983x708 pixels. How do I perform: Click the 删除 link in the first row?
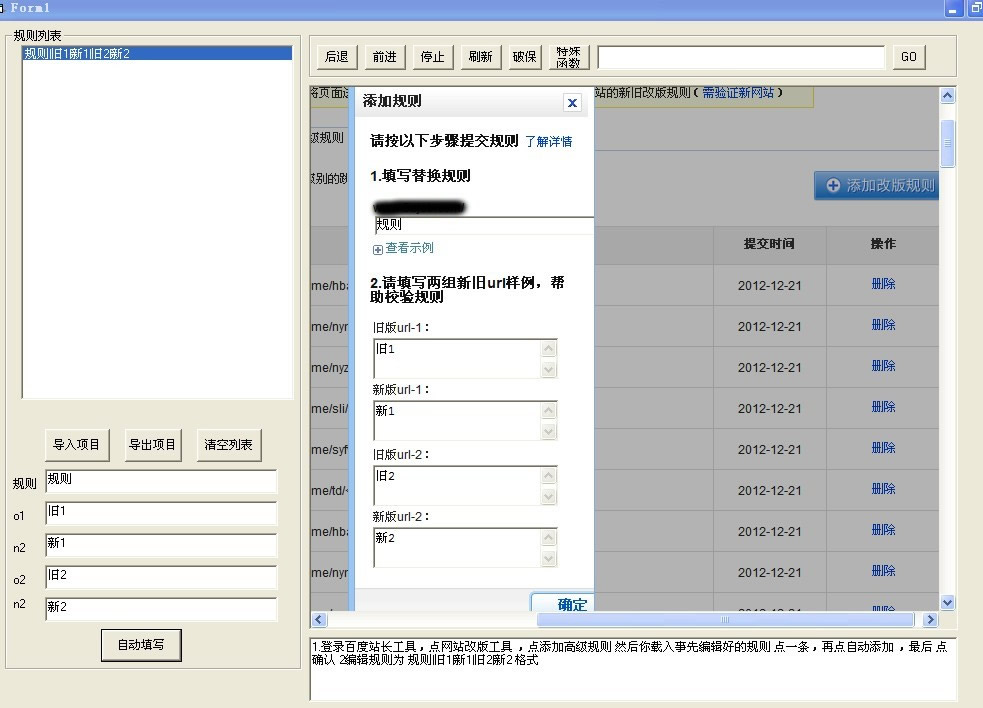883,284
